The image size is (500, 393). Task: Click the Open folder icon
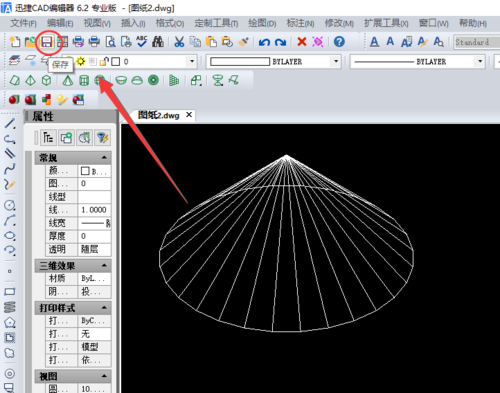pos(30,42)
